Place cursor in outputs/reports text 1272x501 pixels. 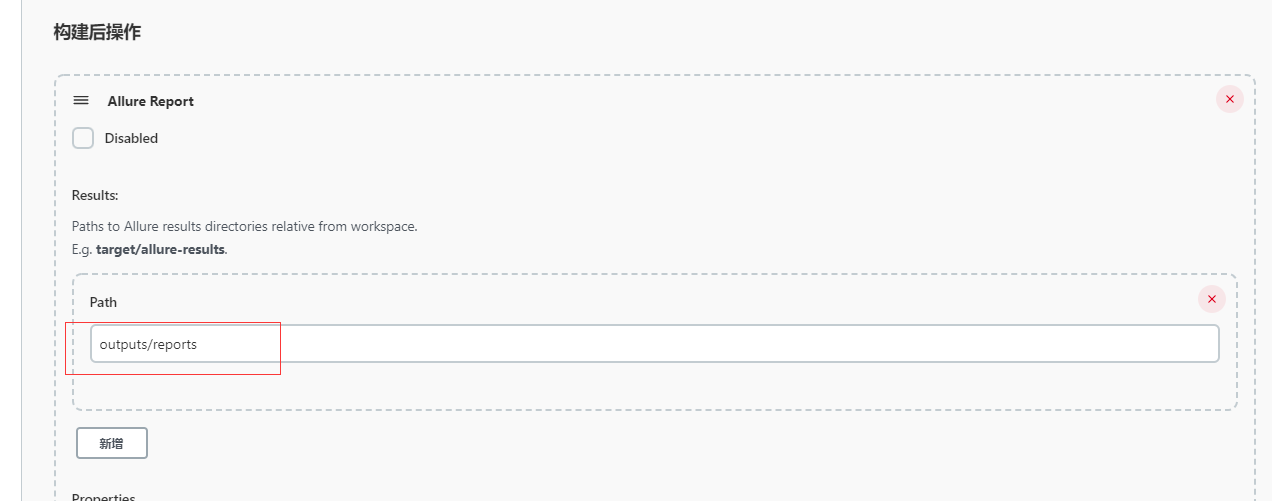tap(148, 344)
